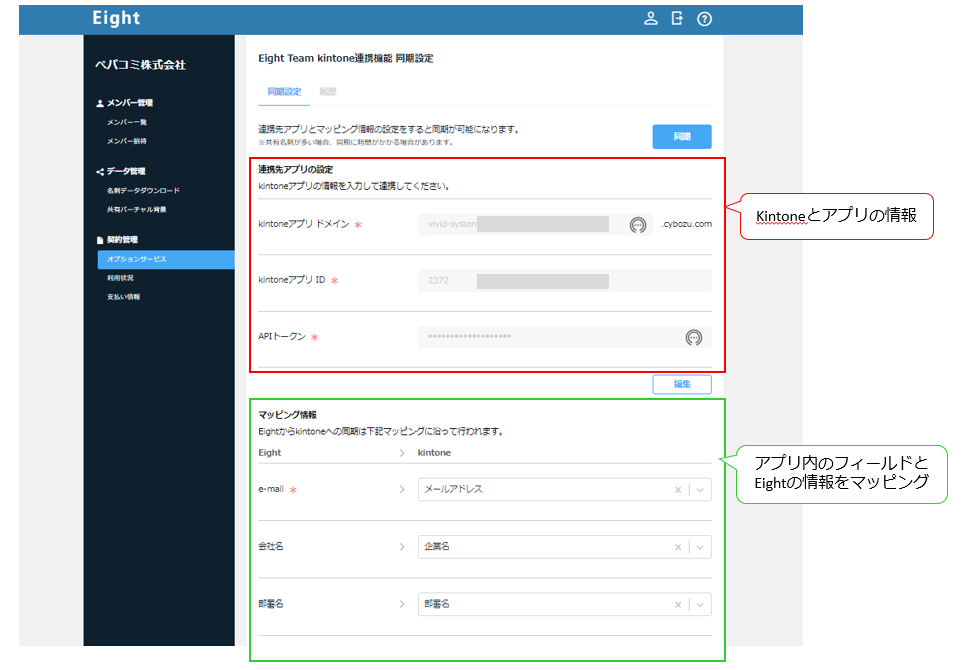Clear the メールアドレス mapping with X icon
The height and width of the screenshot is (670, 963).
tap(678, 490)
